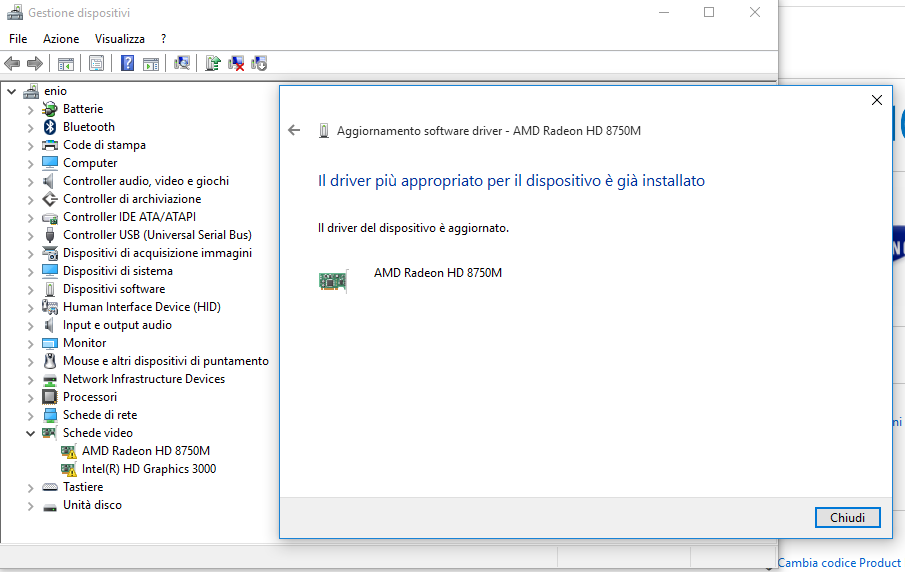This screenshot has height=572, width=905.
Task: Expand the Dispositivi di sistema category
Action: [x=31, y=271]
